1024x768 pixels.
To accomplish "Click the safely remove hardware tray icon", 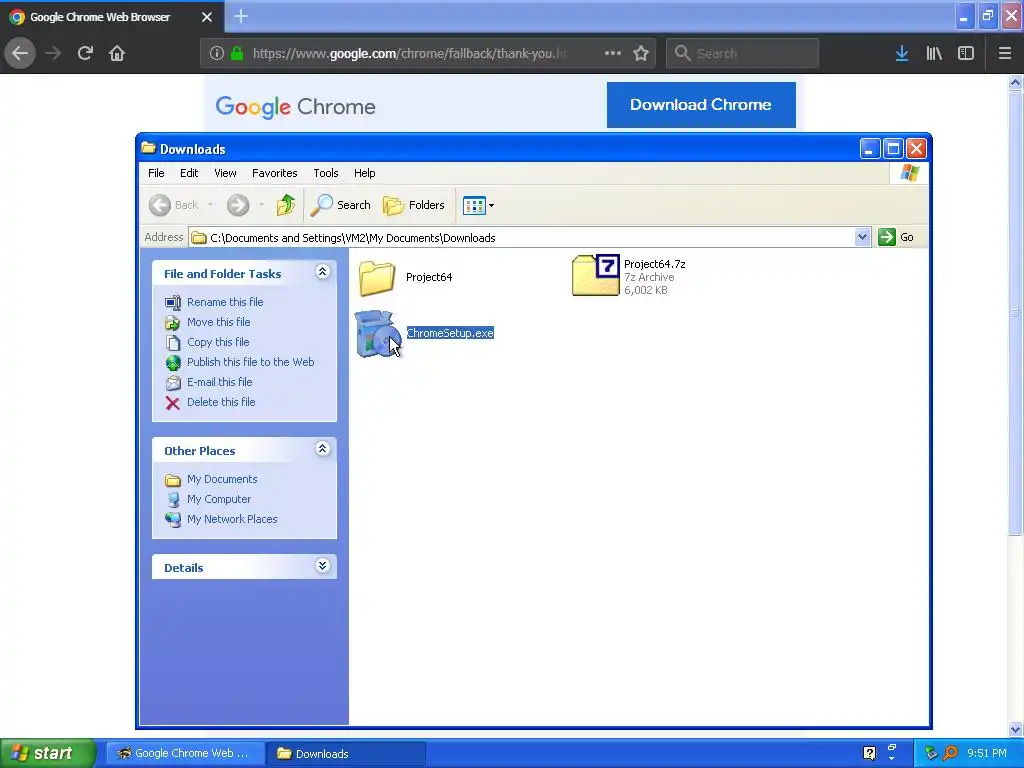I will [932, 753].
